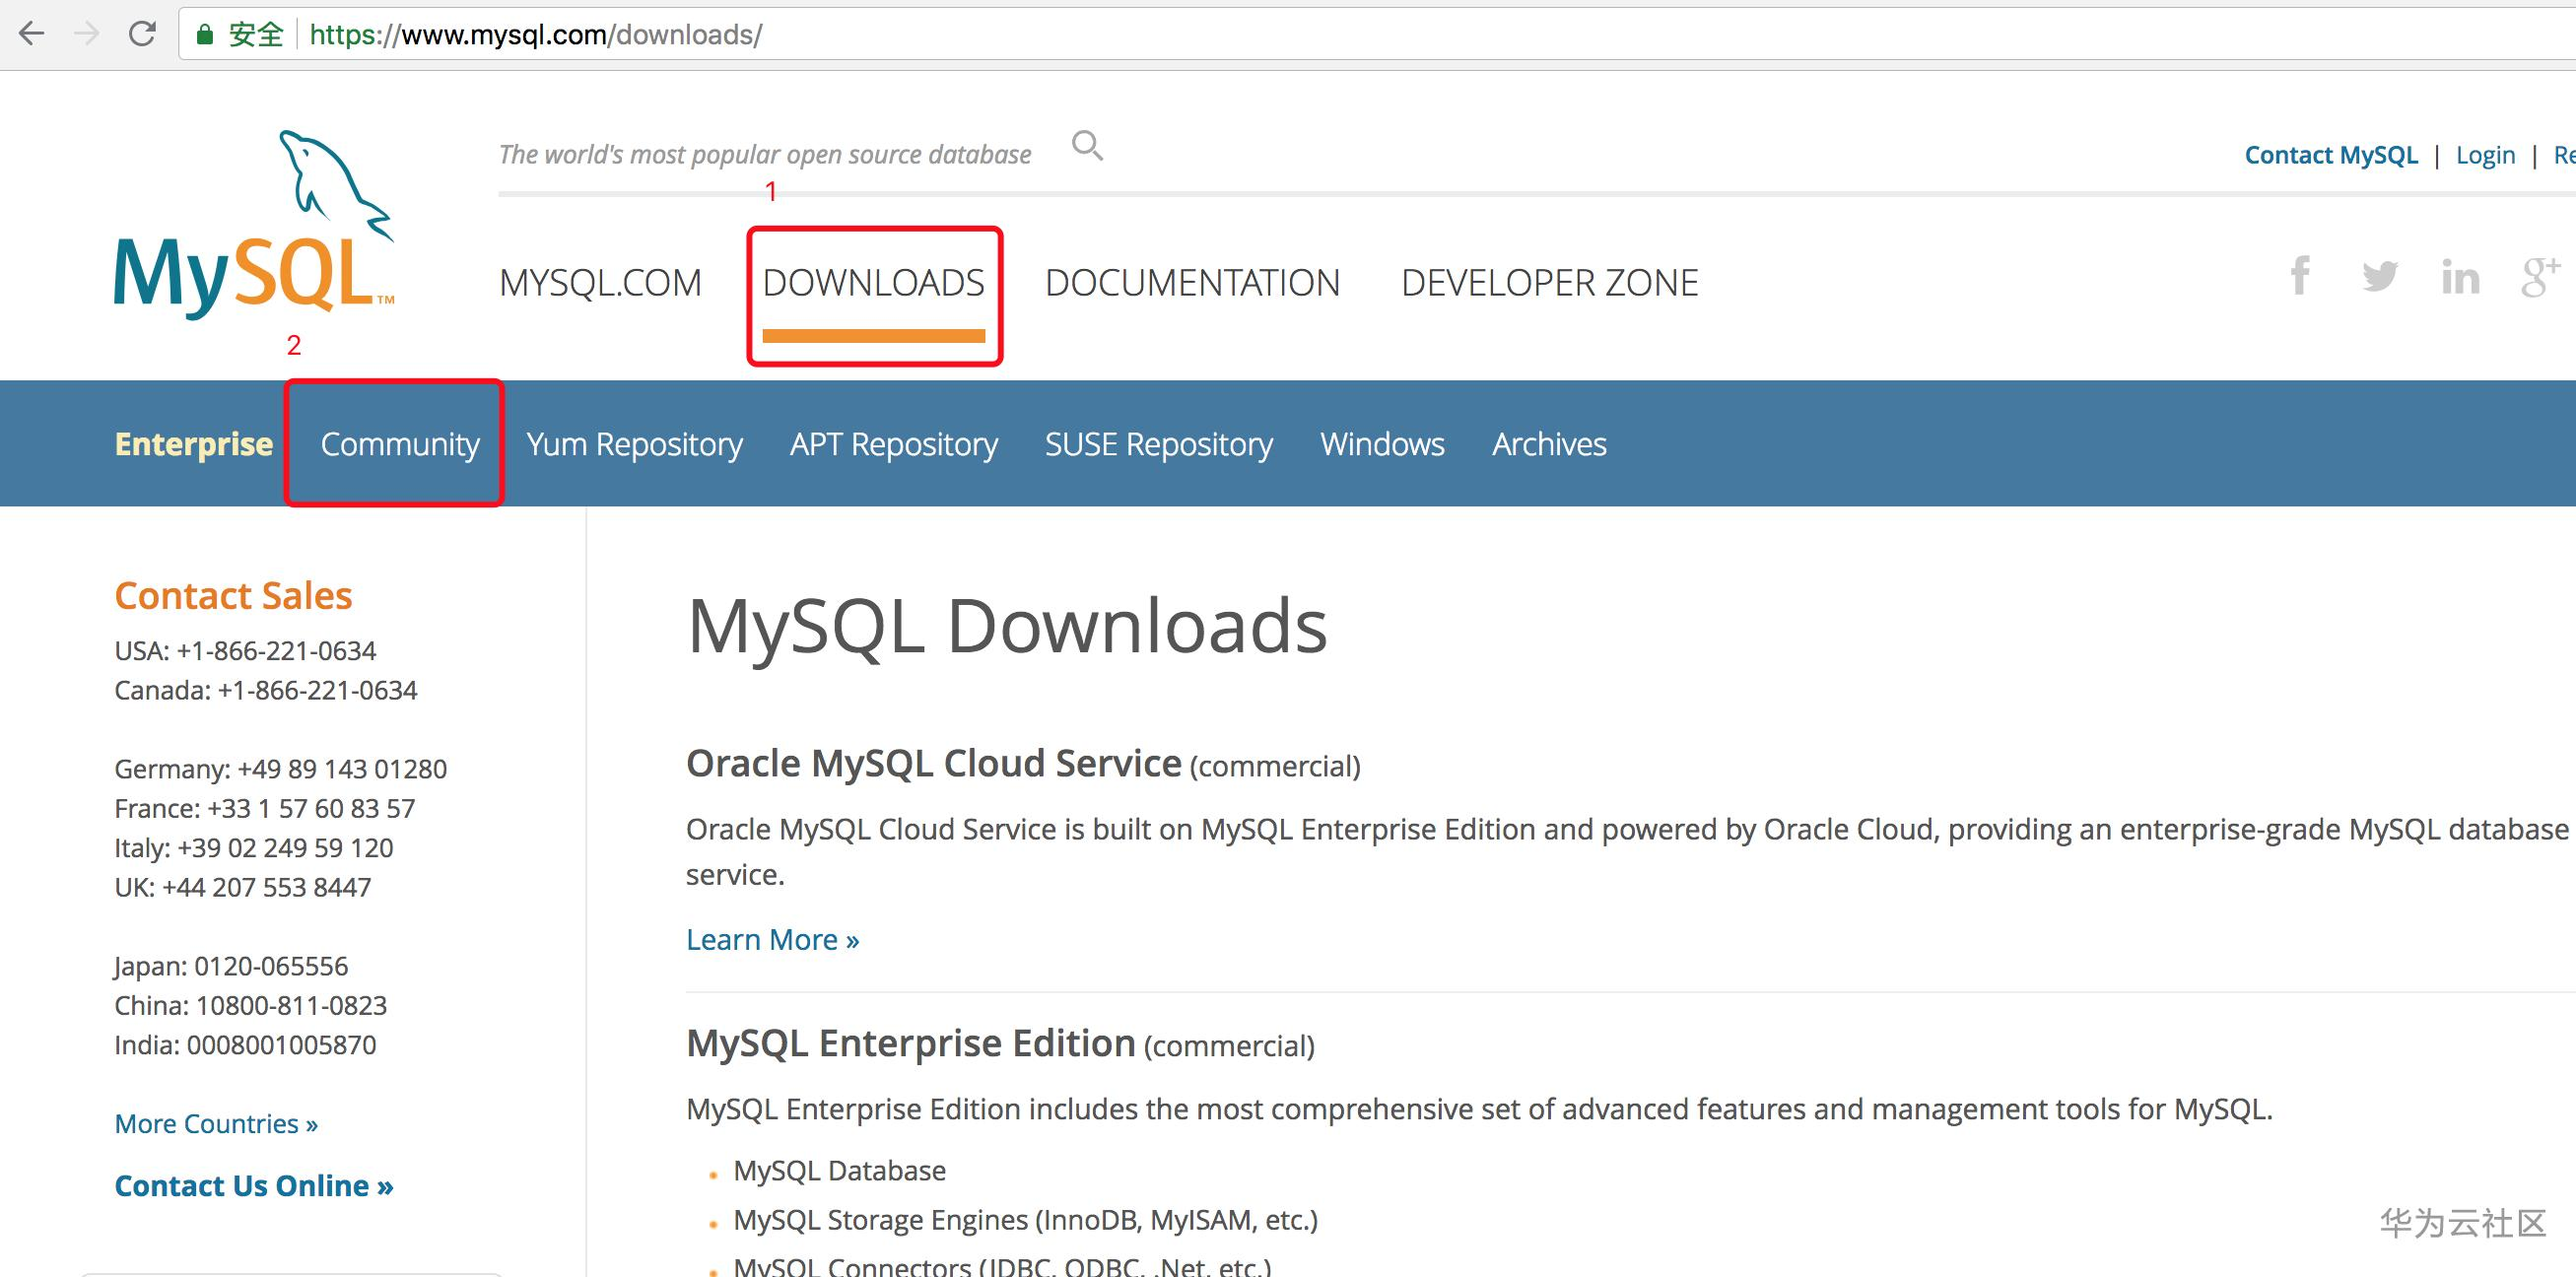Open the Twitter bird icon
This screenshot has width=2576, height=1277.
(2379, 275)
